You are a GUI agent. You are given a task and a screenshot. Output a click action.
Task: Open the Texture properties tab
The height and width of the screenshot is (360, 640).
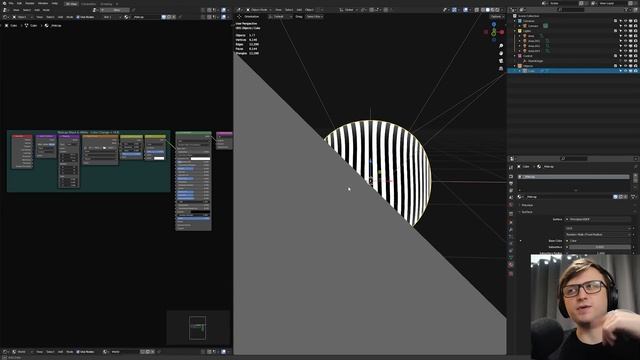click(x=511, y=273)
